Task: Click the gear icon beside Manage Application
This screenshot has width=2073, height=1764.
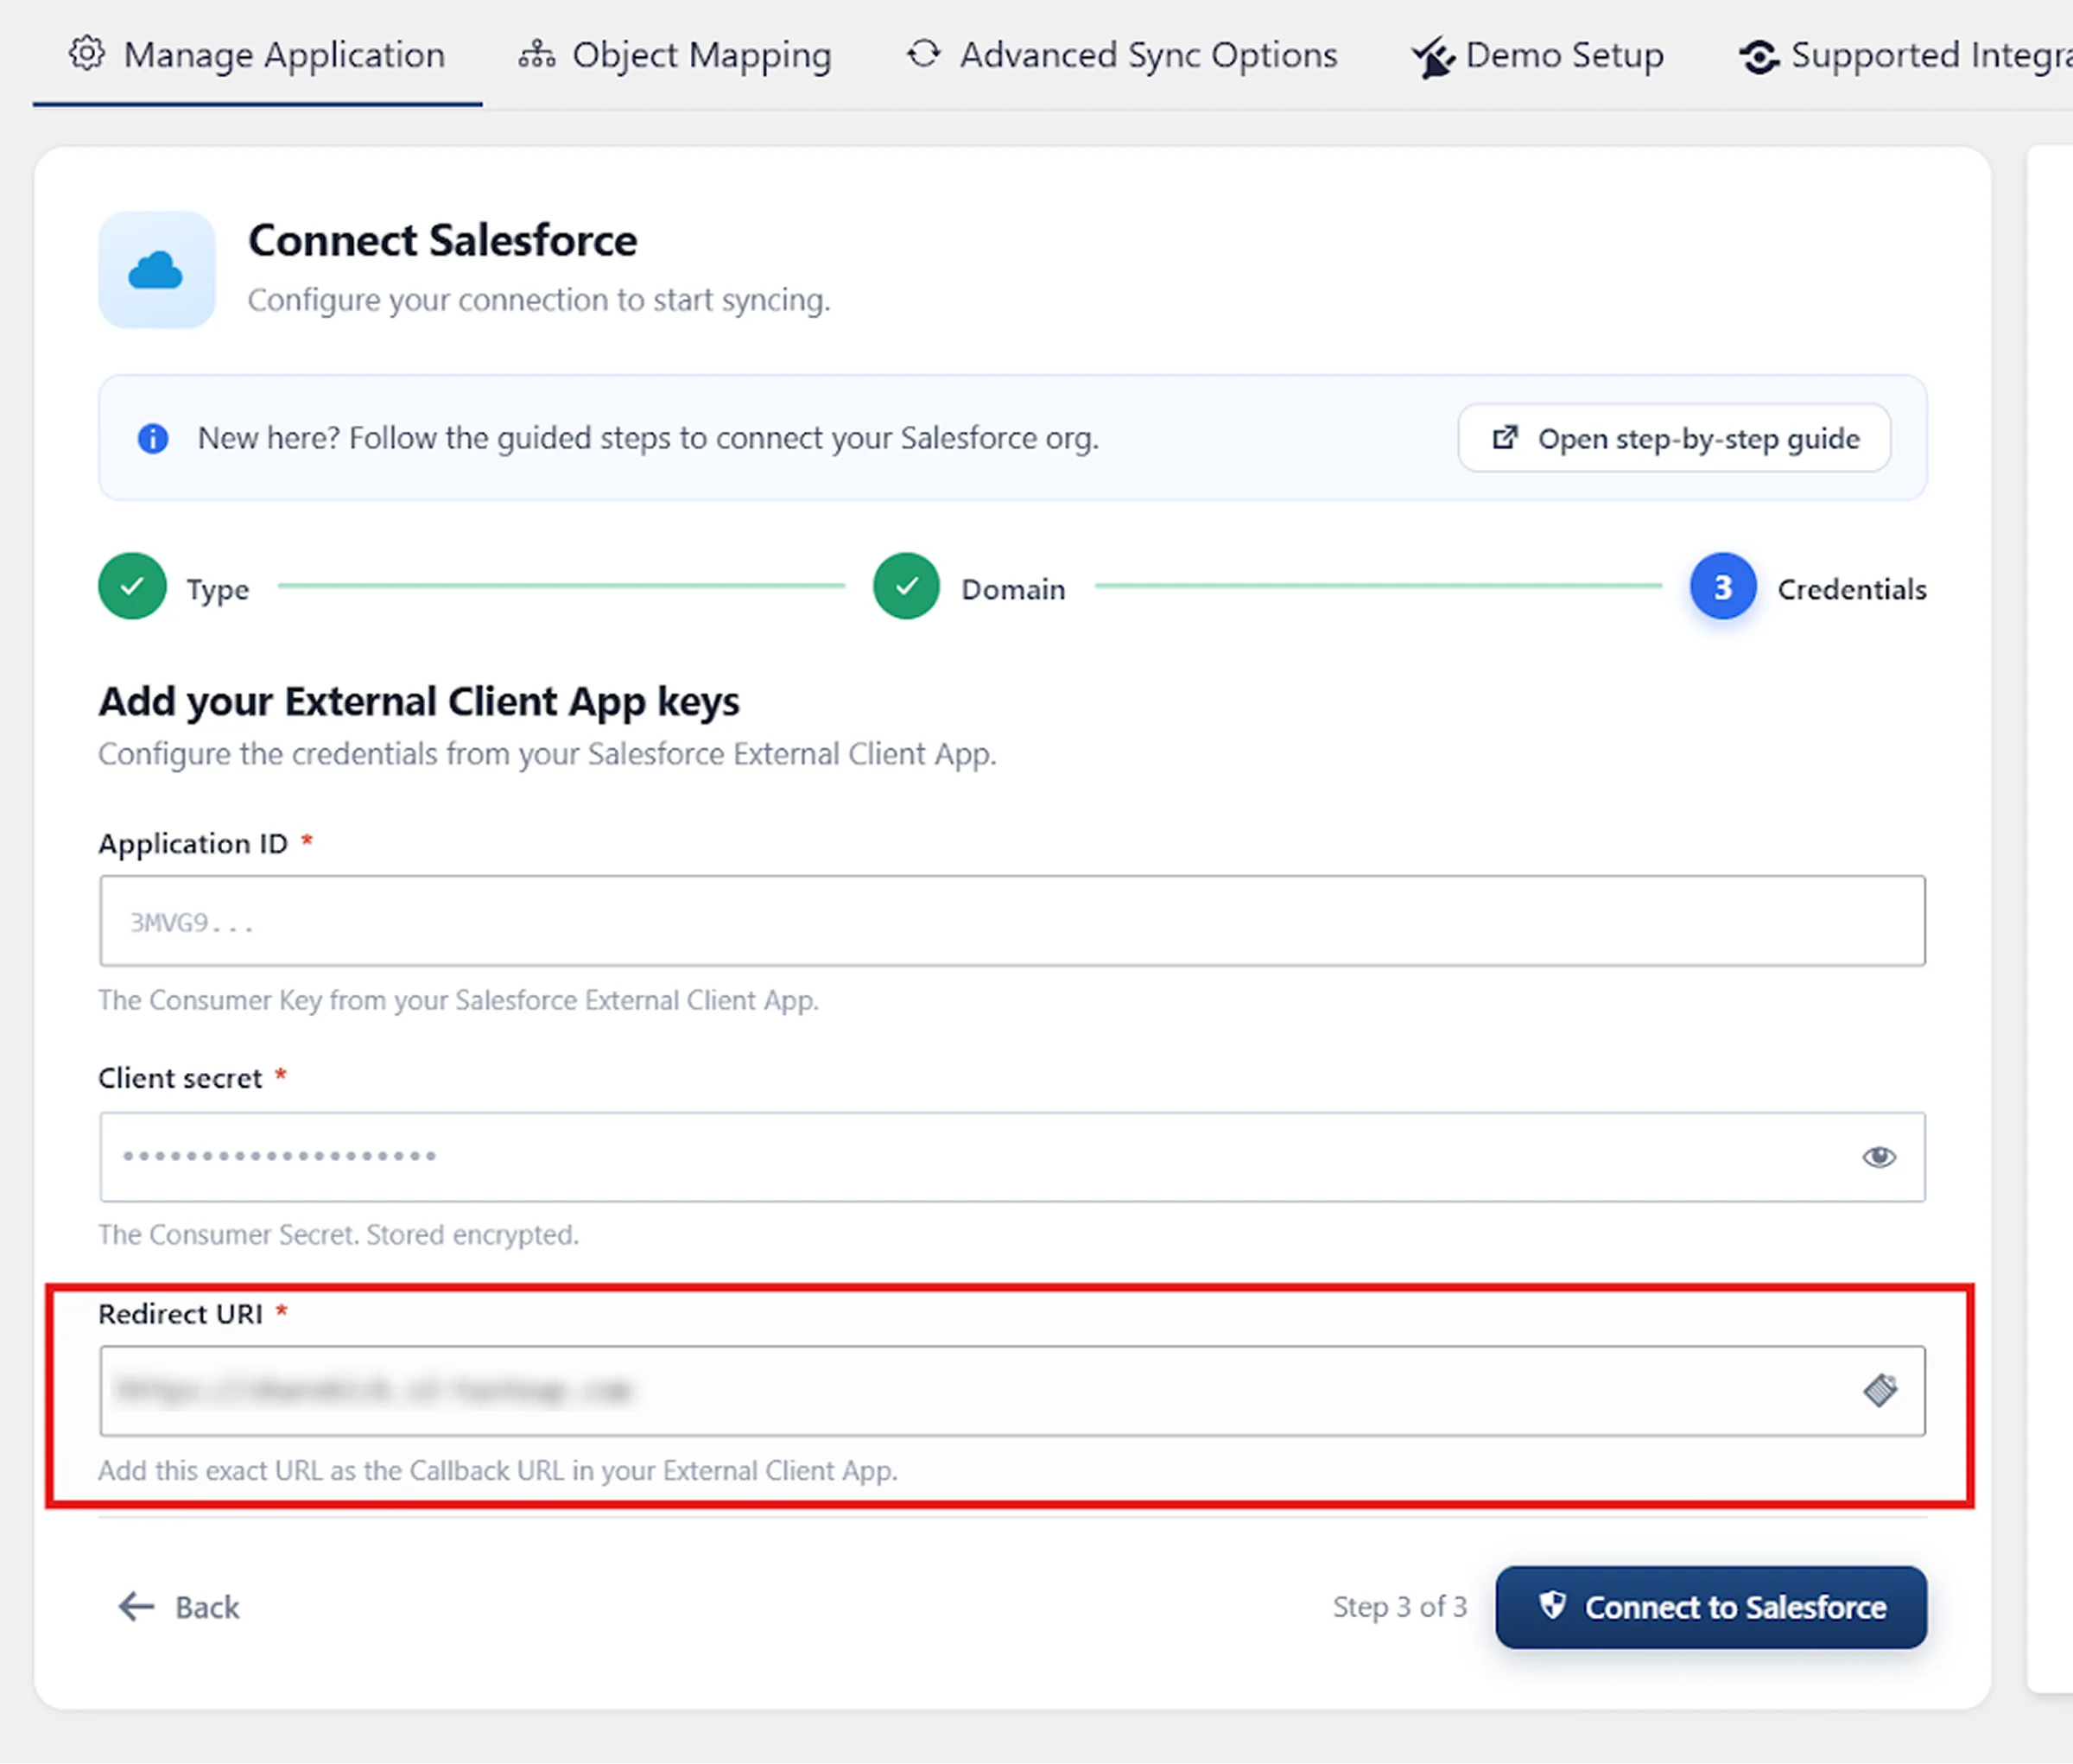Action: point(87,53)
